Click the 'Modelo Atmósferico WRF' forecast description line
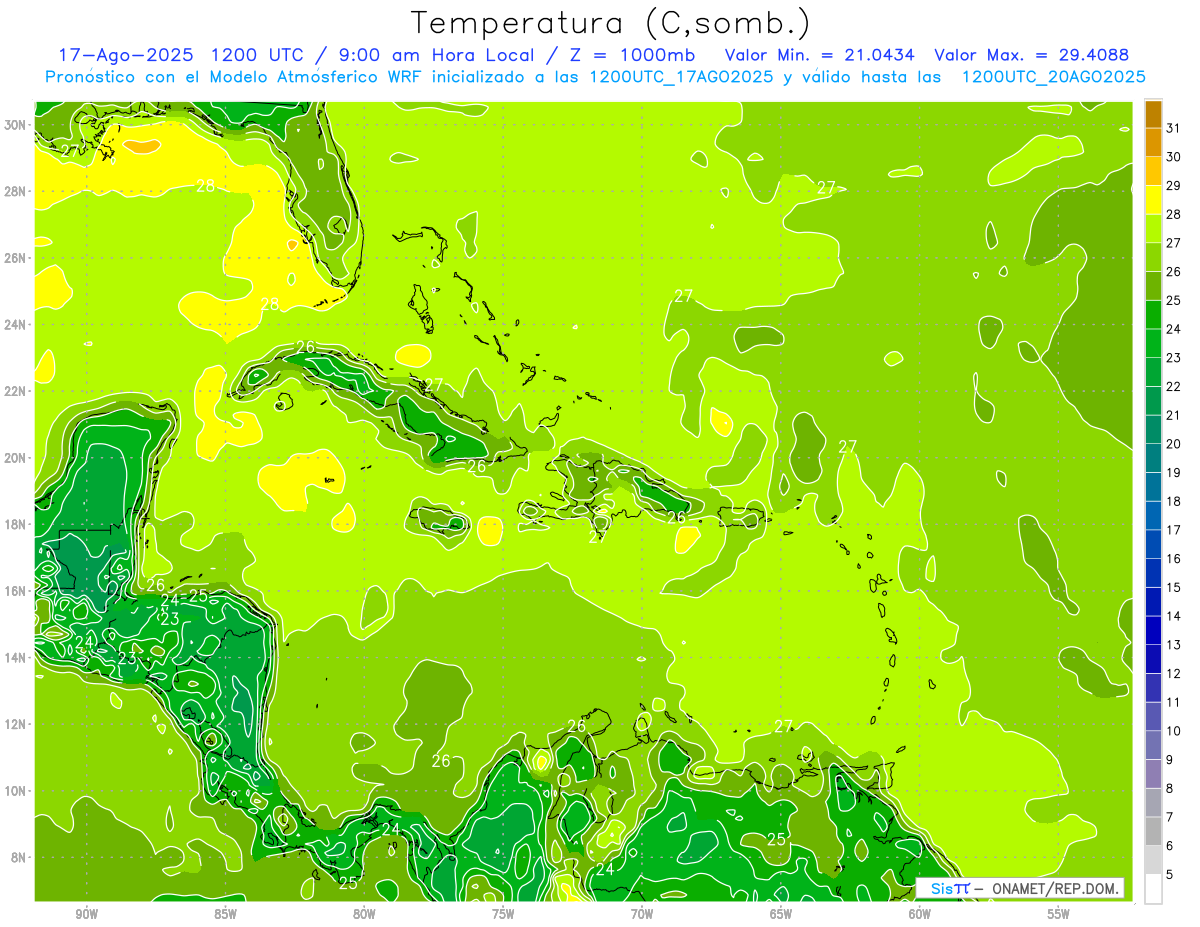1200x927 pixels. pyautogui.click(x=595, y=77)
